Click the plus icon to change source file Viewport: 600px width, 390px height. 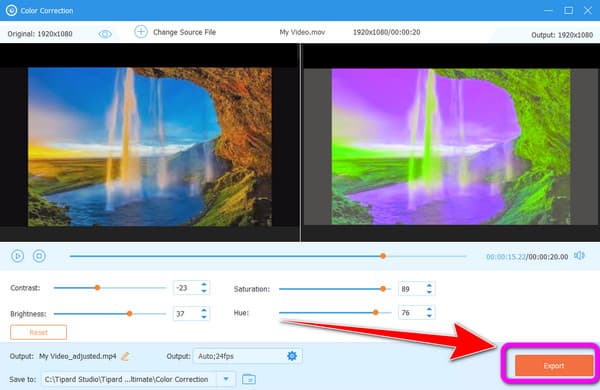tap(141, 32)
